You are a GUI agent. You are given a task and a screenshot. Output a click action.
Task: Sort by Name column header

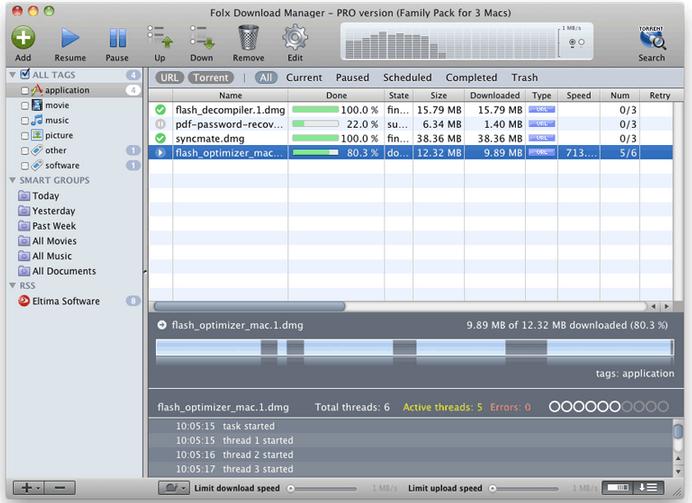(230, 95)
